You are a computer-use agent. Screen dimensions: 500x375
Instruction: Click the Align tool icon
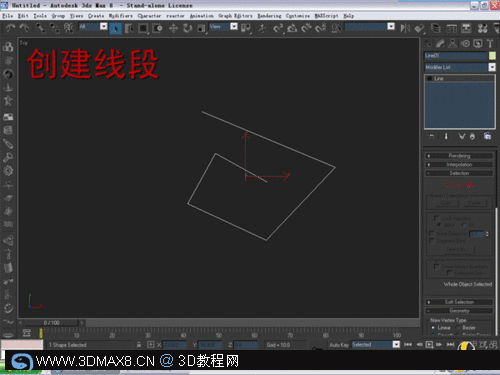point(420,28)
